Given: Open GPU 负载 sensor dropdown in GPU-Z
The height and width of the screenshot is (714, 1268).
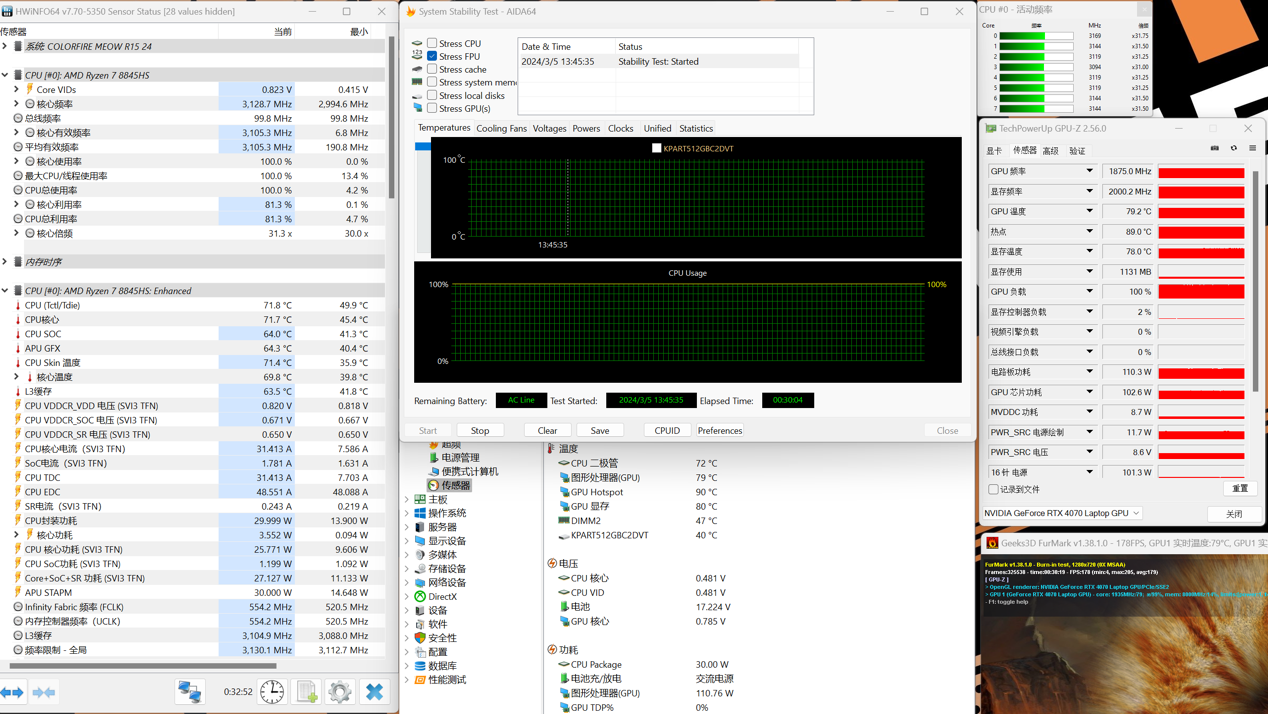Looking at the screenshot, I should pos(1090,291).
